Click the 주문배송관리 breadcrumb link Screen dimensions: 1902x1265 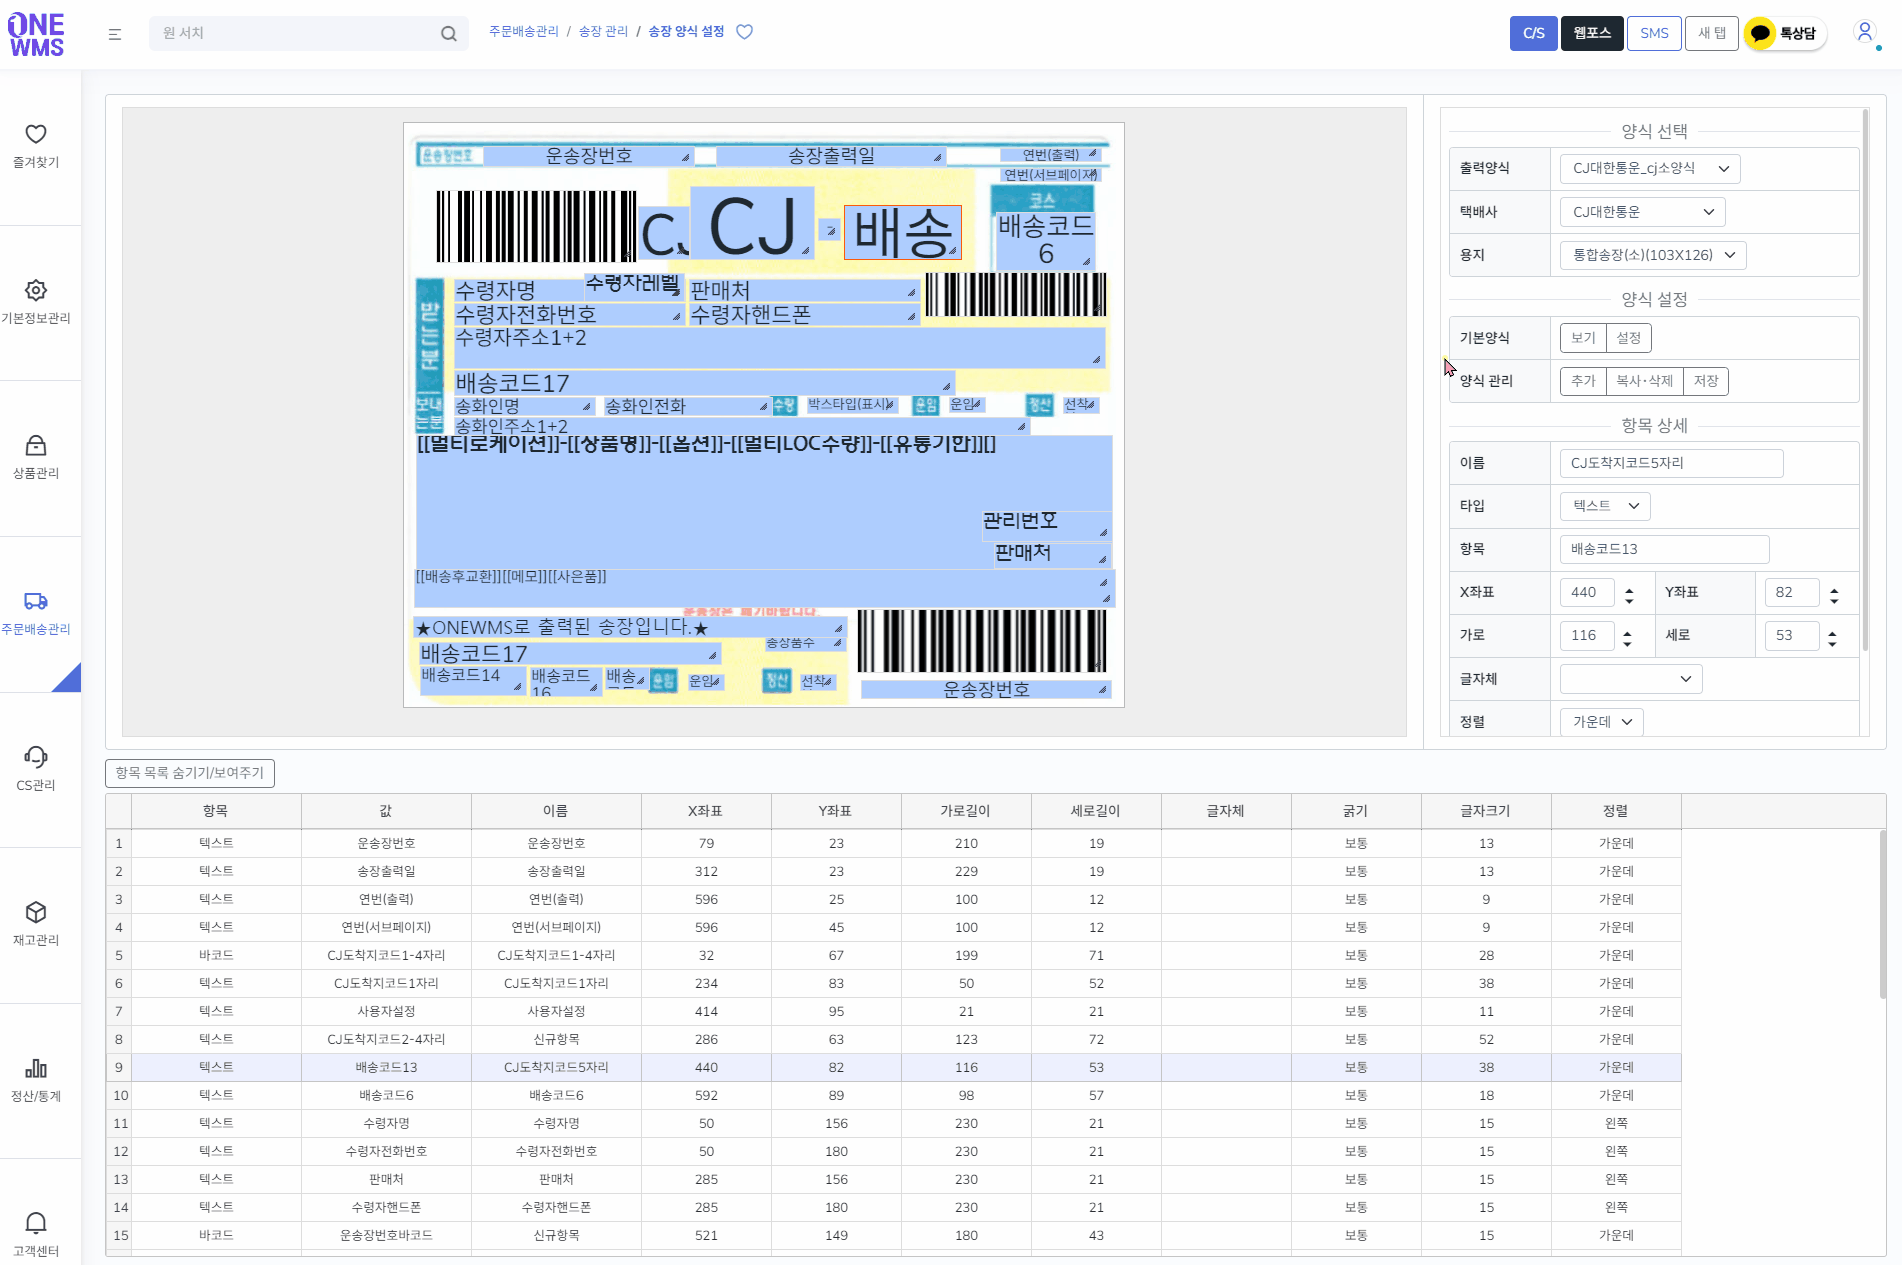[x=524, y=32]
